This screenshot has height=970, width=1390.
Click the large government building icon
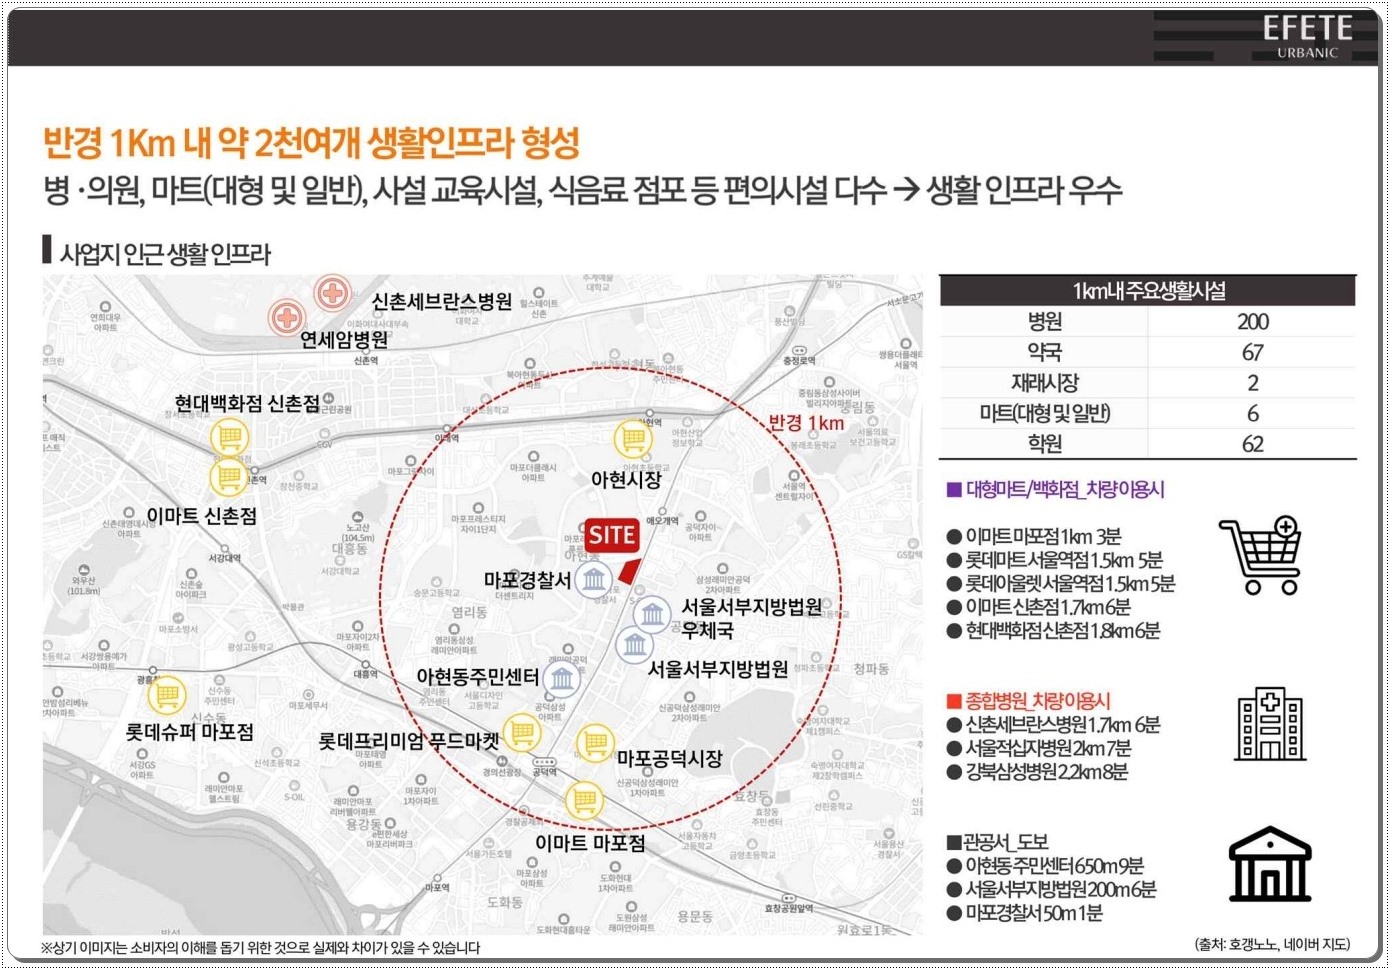click(1269, 863)
